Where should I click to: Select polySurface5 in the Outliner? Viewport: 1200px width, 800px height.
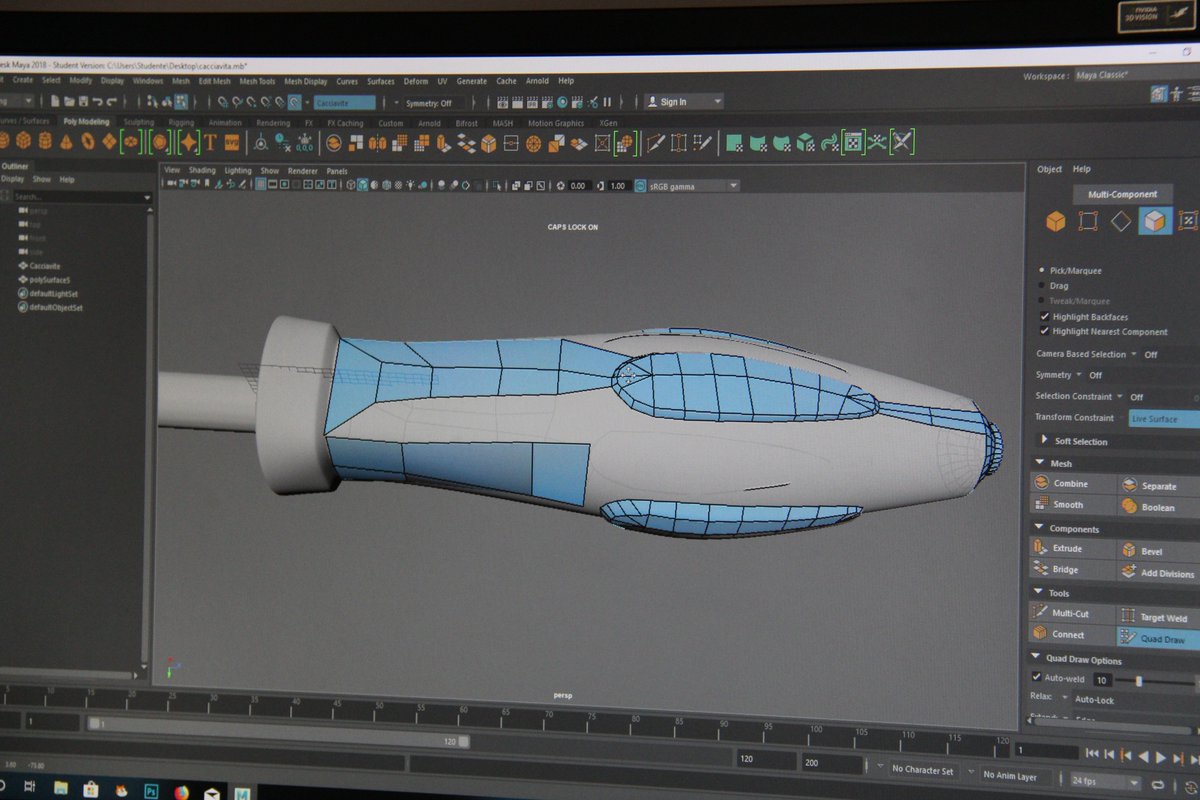point(48,280)
